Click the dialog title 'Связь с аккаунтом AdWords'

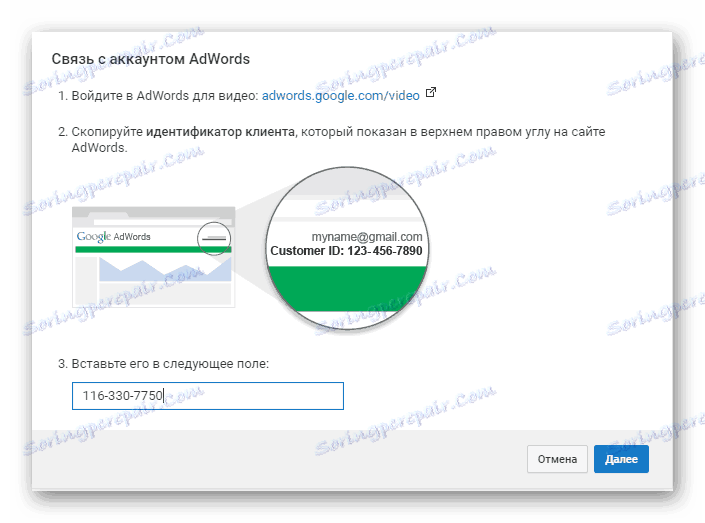[151, 59]
